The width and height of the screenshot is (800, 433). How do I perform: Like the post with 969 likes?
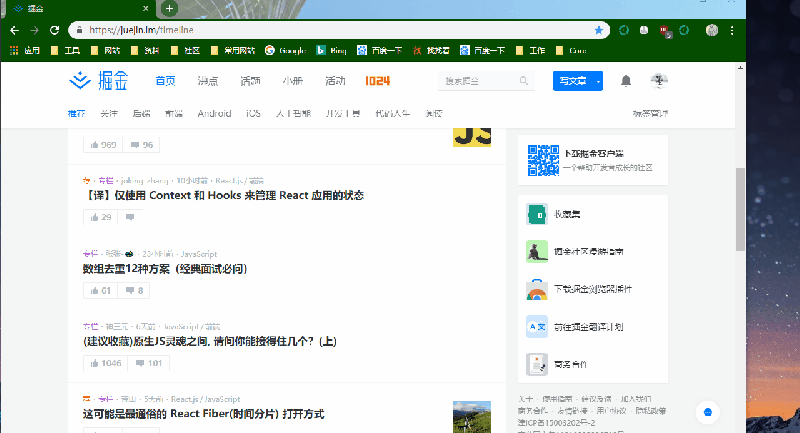[x=104, y=145]
